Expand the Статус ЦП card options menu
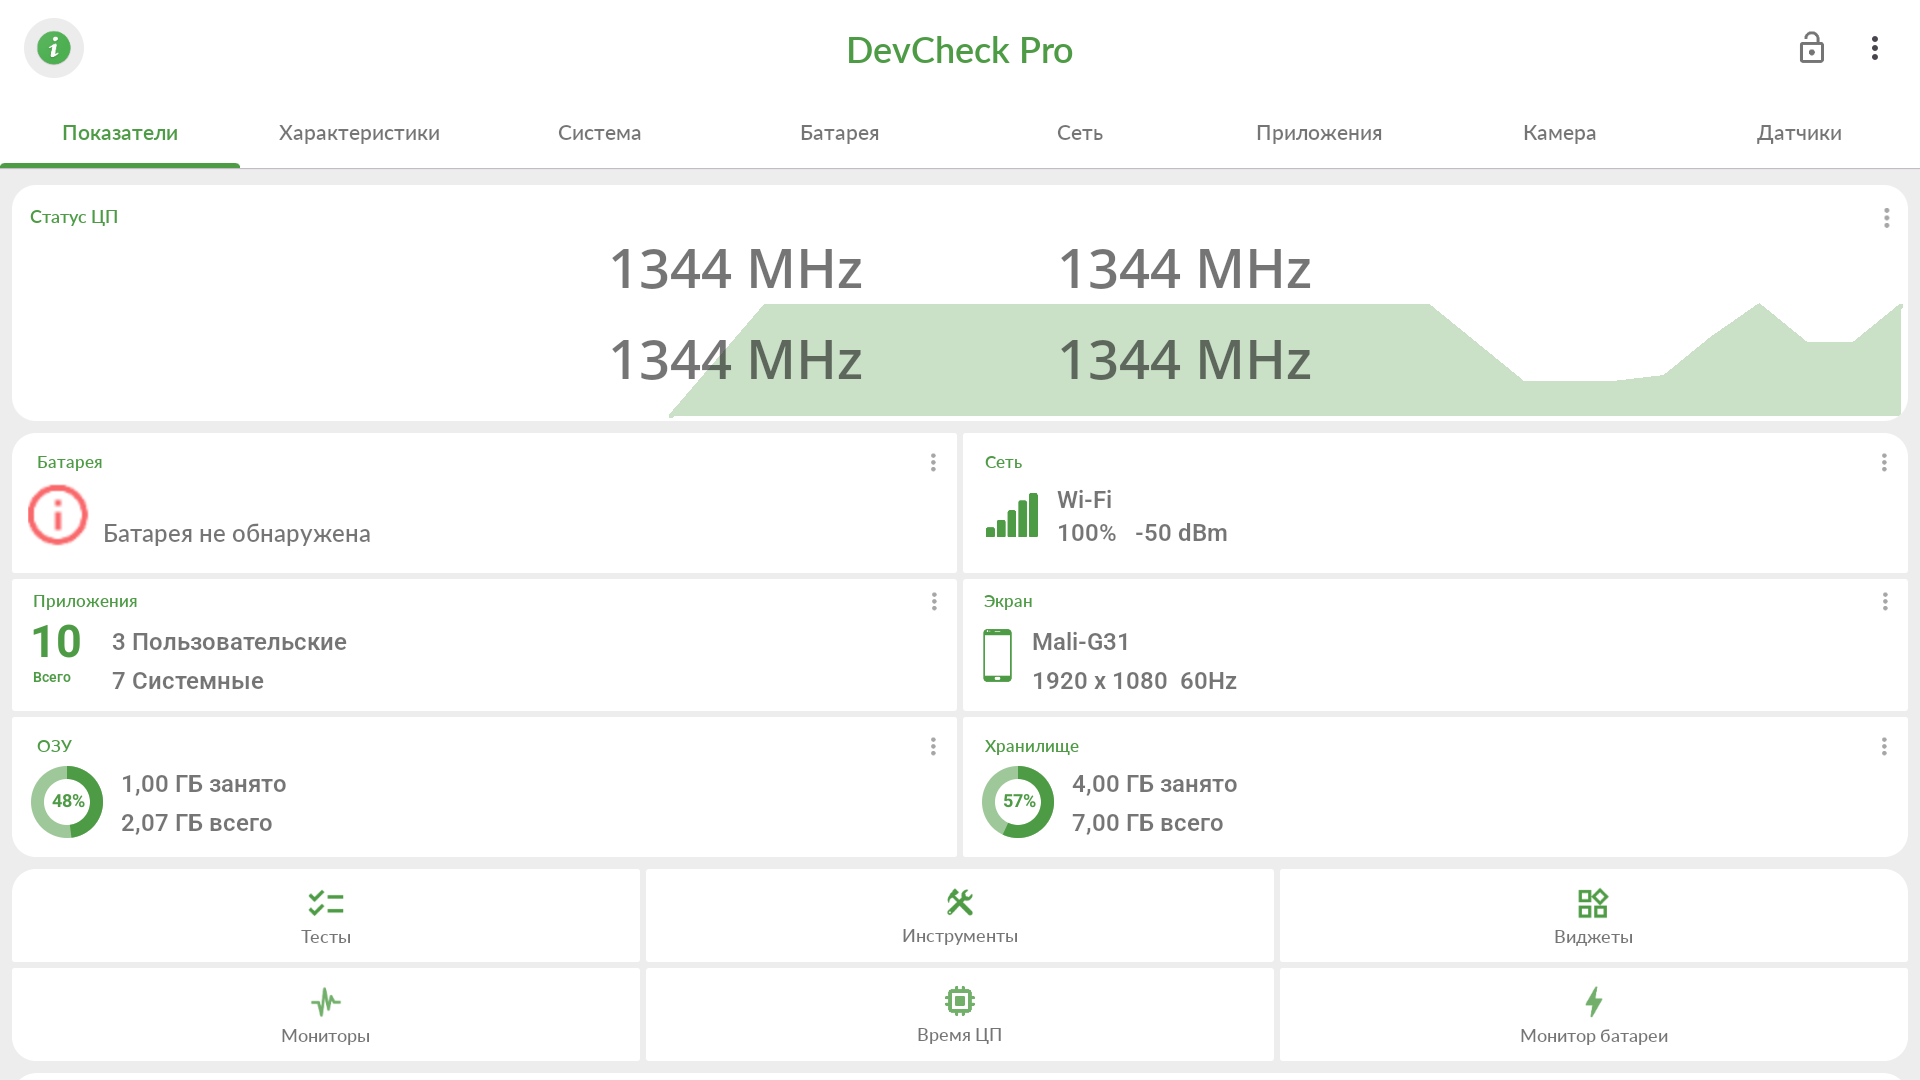Viewport: 1920px width, 1080px height. click(1886, 218)
